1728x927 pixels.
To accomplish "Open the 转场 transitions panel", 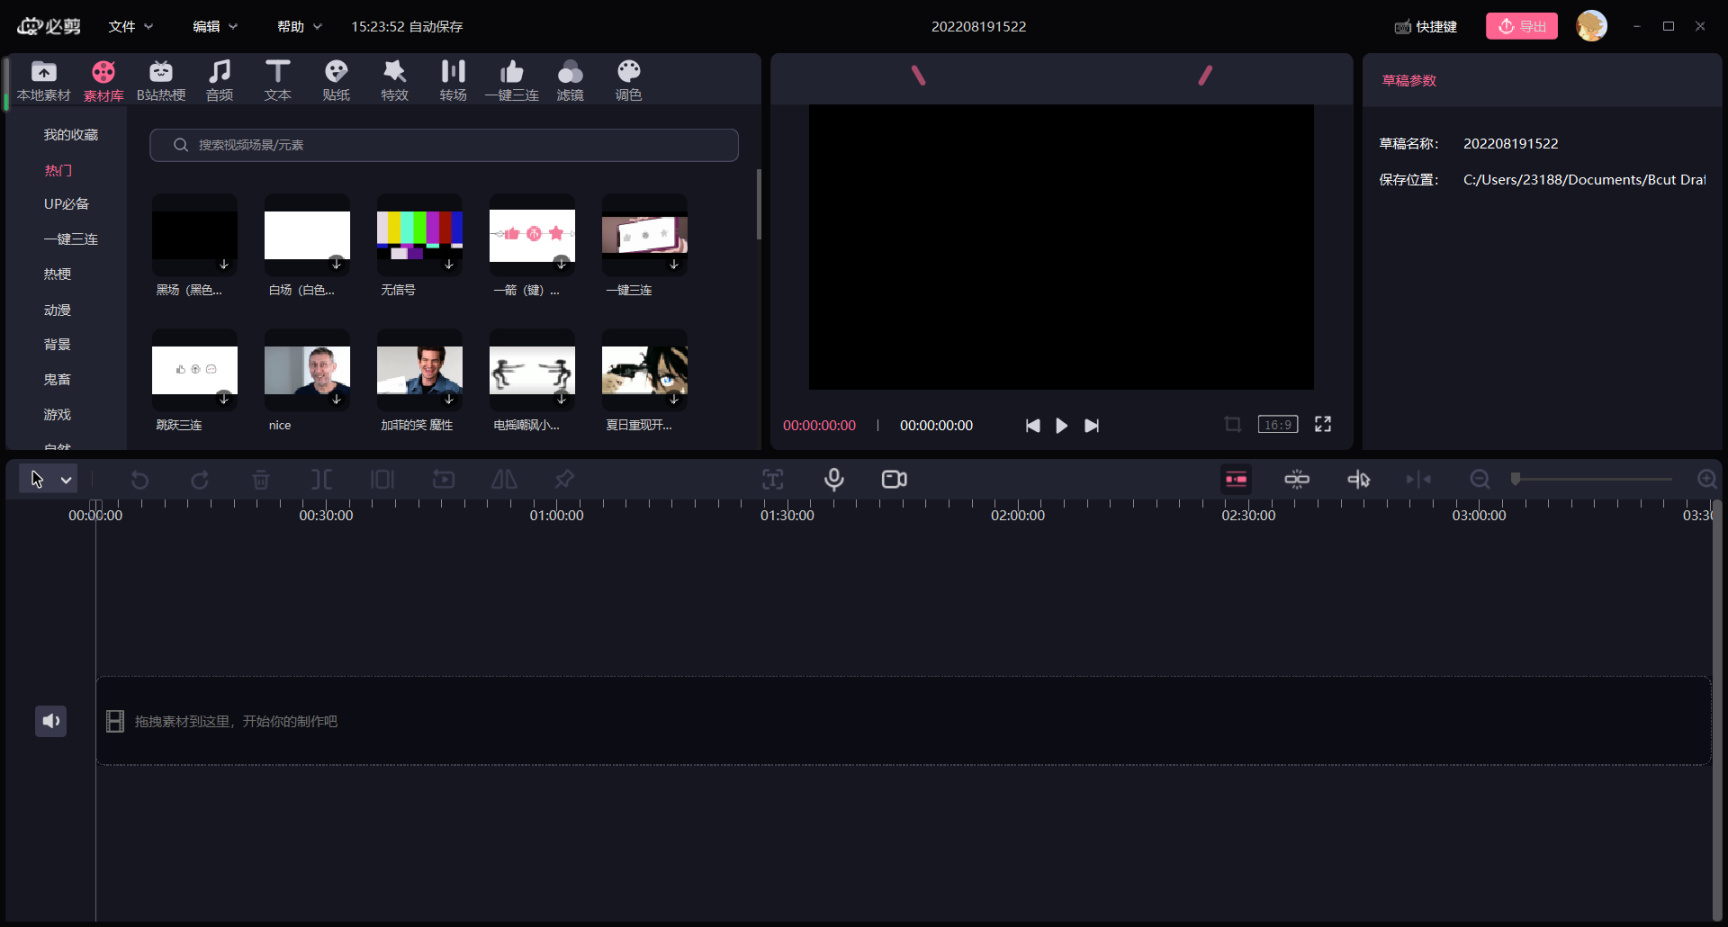I will coord(453,81).
